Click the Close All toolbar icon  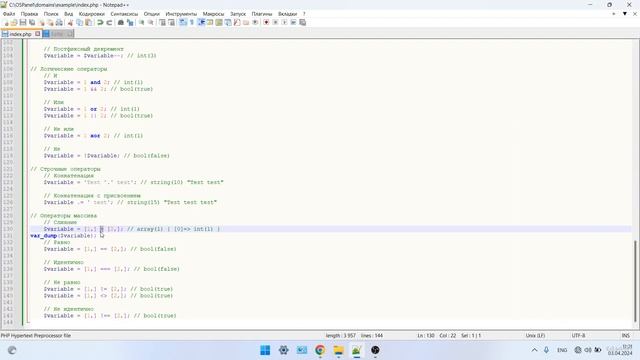(50, 22)
